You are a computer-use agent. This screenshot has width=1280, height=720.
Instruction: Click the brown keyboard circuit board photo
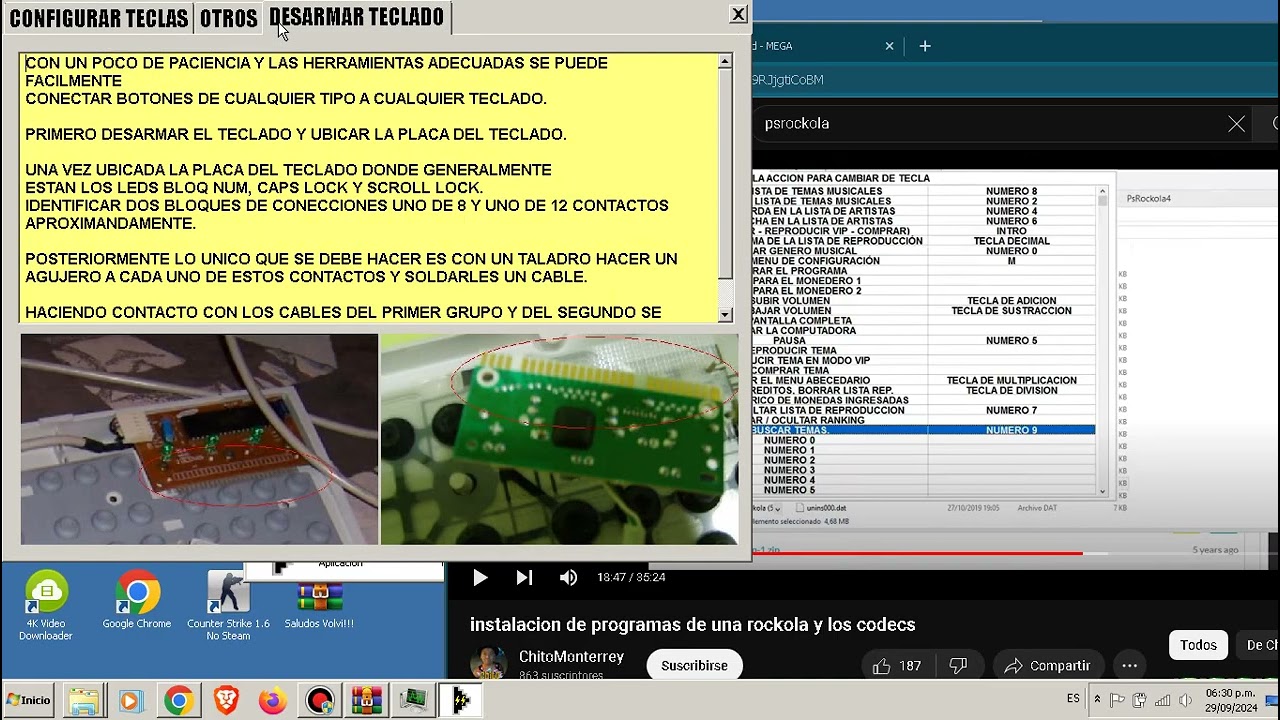(199, 439)
